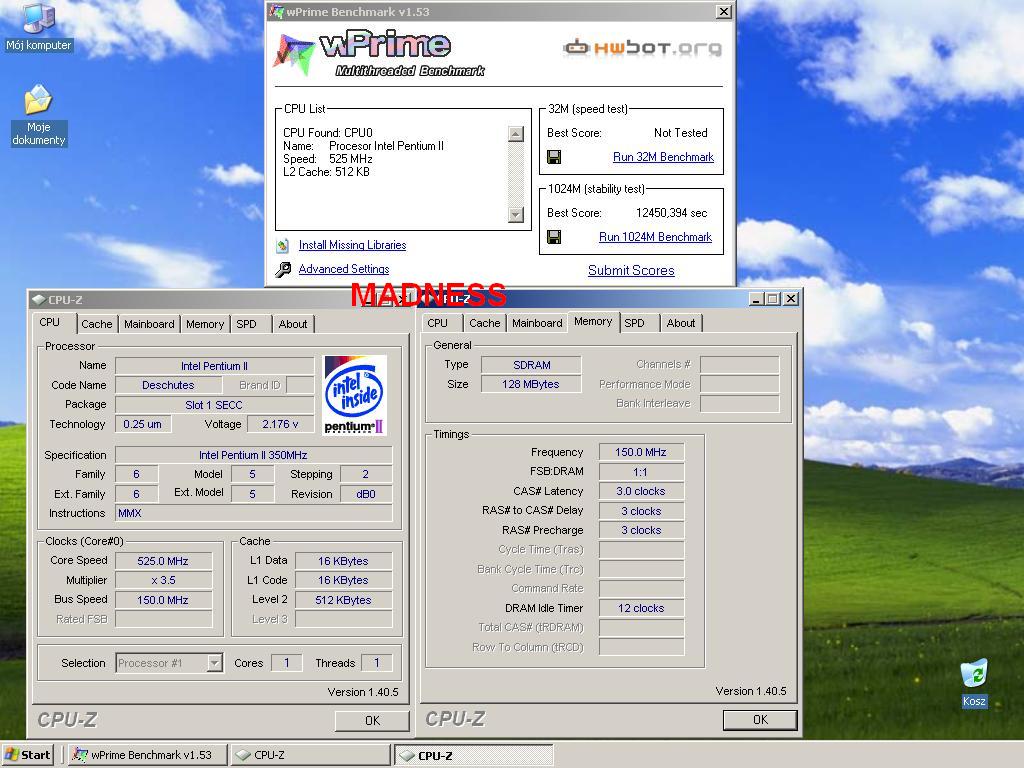Image resolution: width=1024 pixels, height=768 pixels.
Task: Switch to Mainboard tab in left CPU-Z
Action: (x=149, y=324)
